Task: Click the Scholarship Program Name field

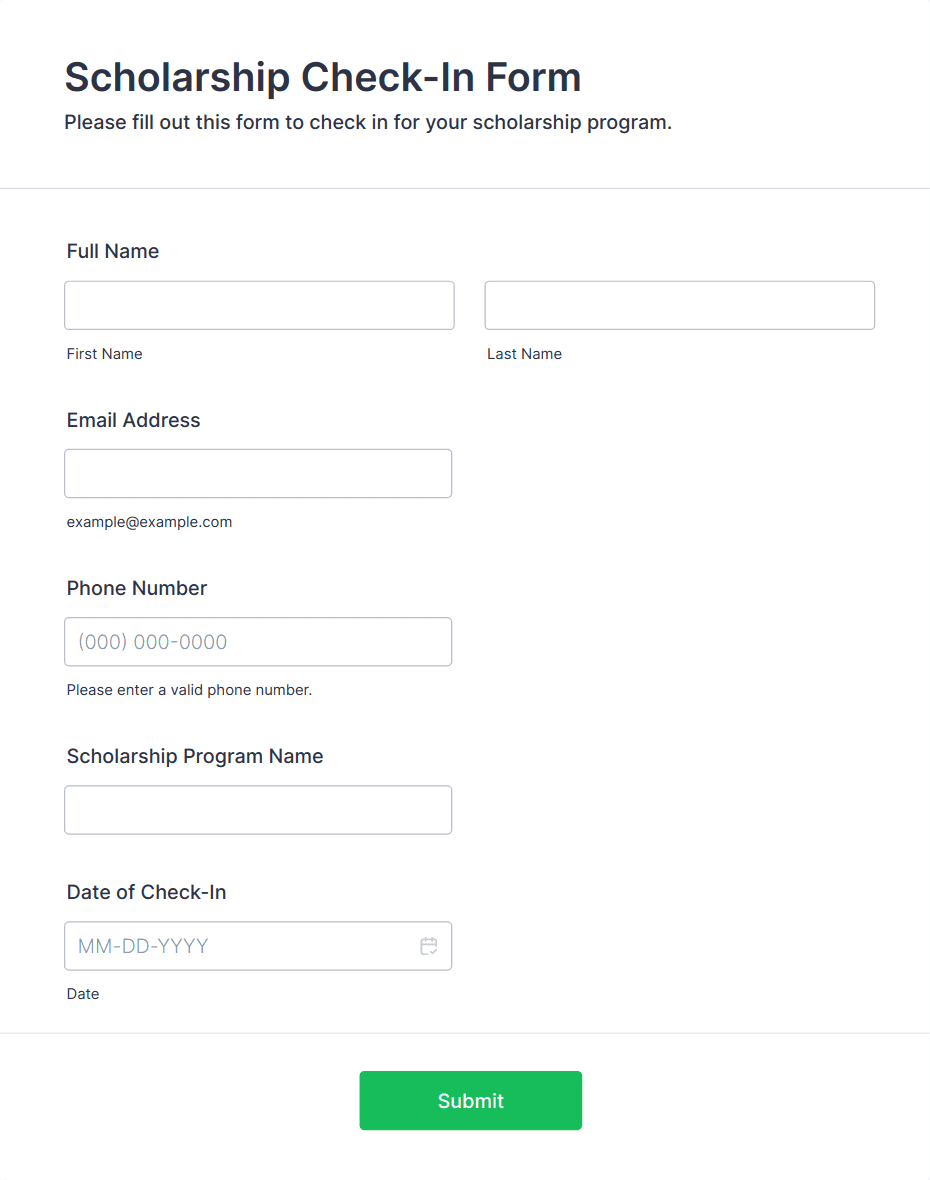Action: pos(258,810)
